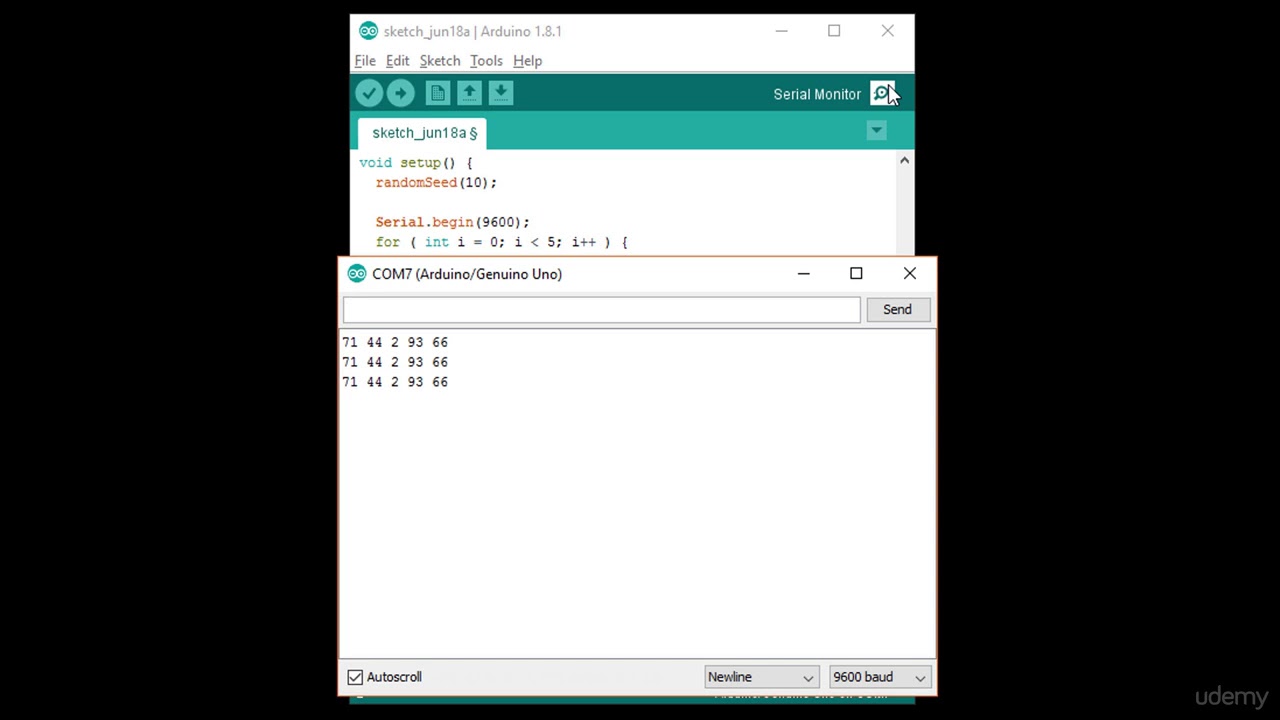1280x720 pixels.
Task: Click the Send button in the serial monitor
Action: pos(897,310)
